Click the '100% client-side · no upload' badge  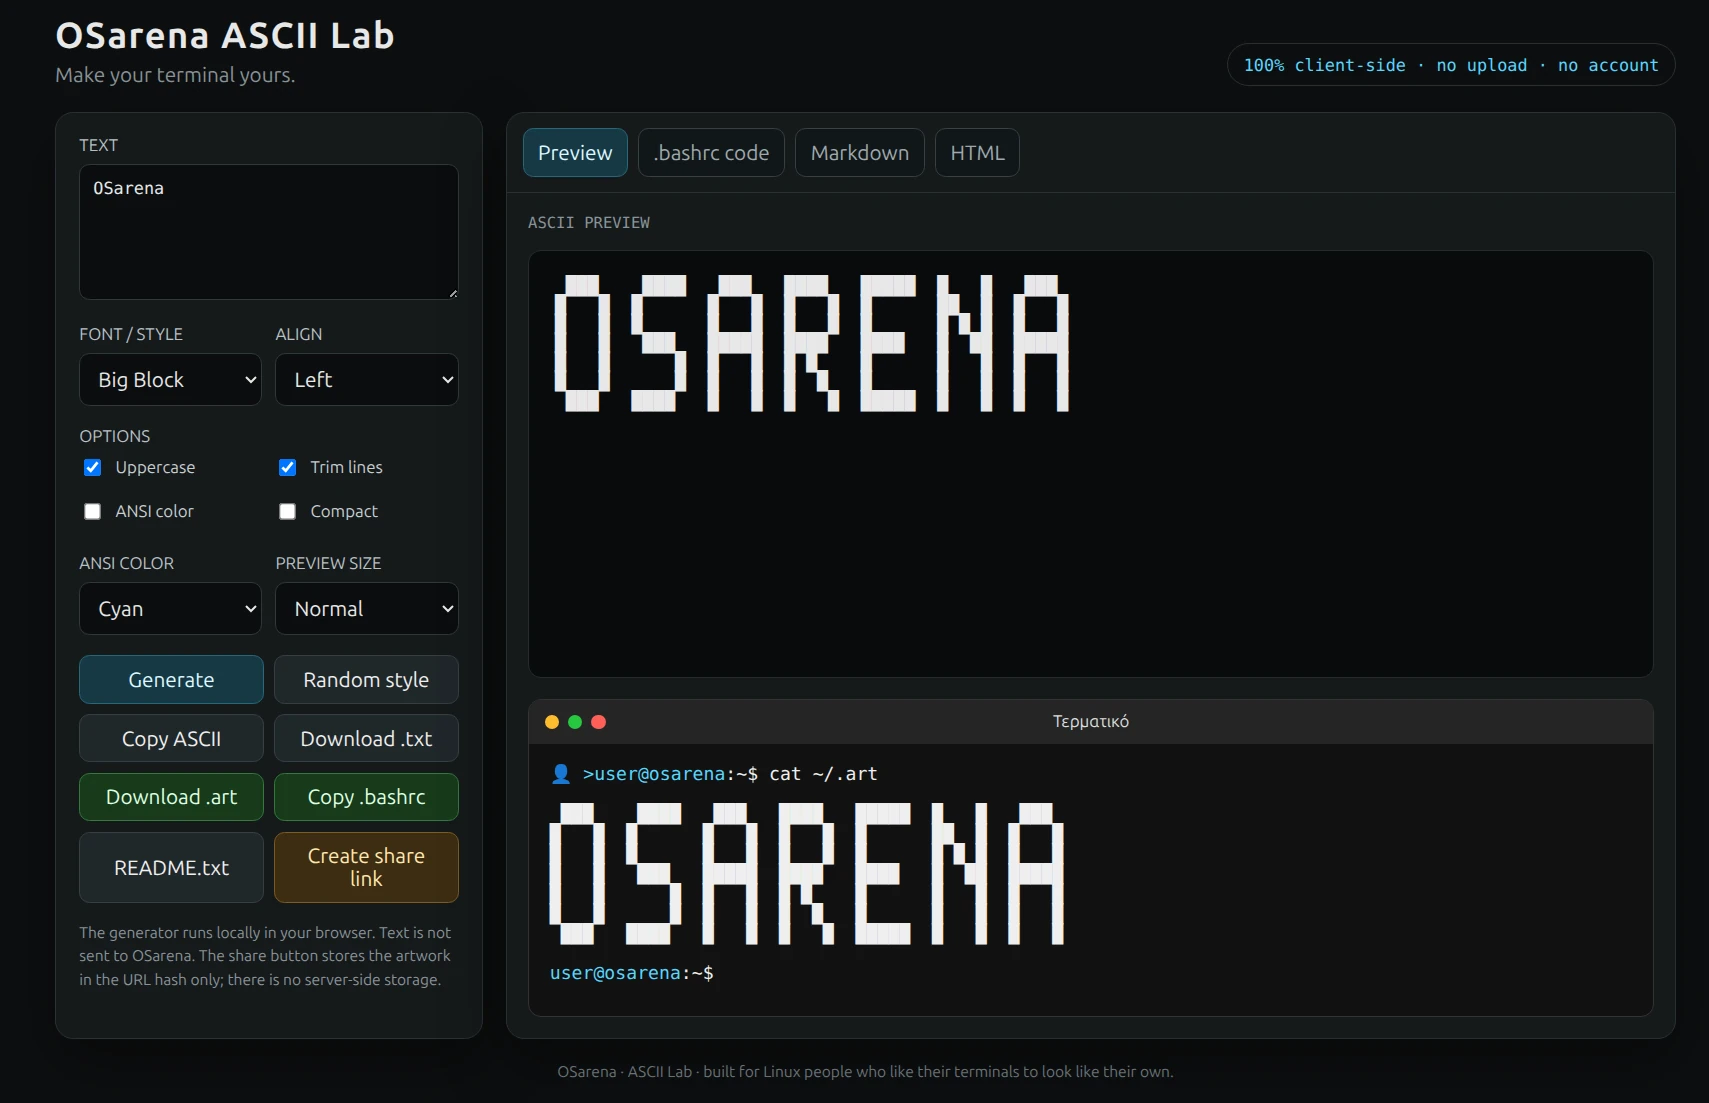click(1451, 65)
